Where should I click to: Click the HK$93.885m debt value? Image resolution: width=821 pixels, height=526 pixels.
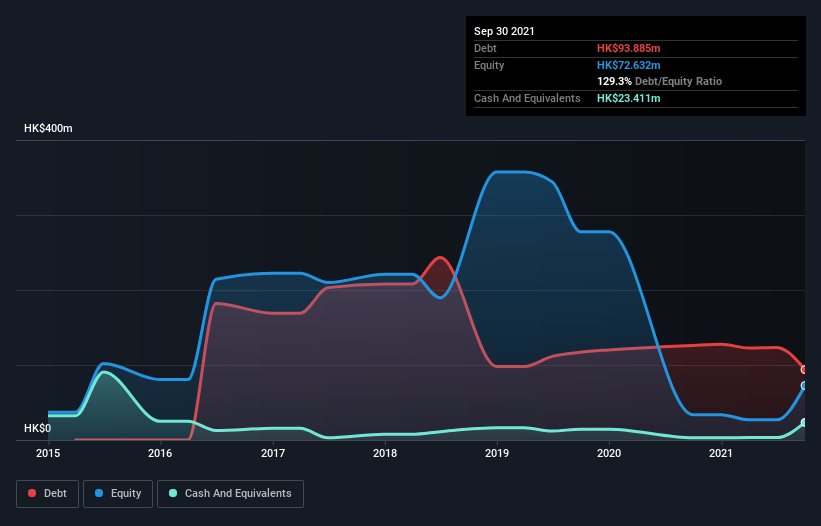pyautogui.click(x=628, y=48)
